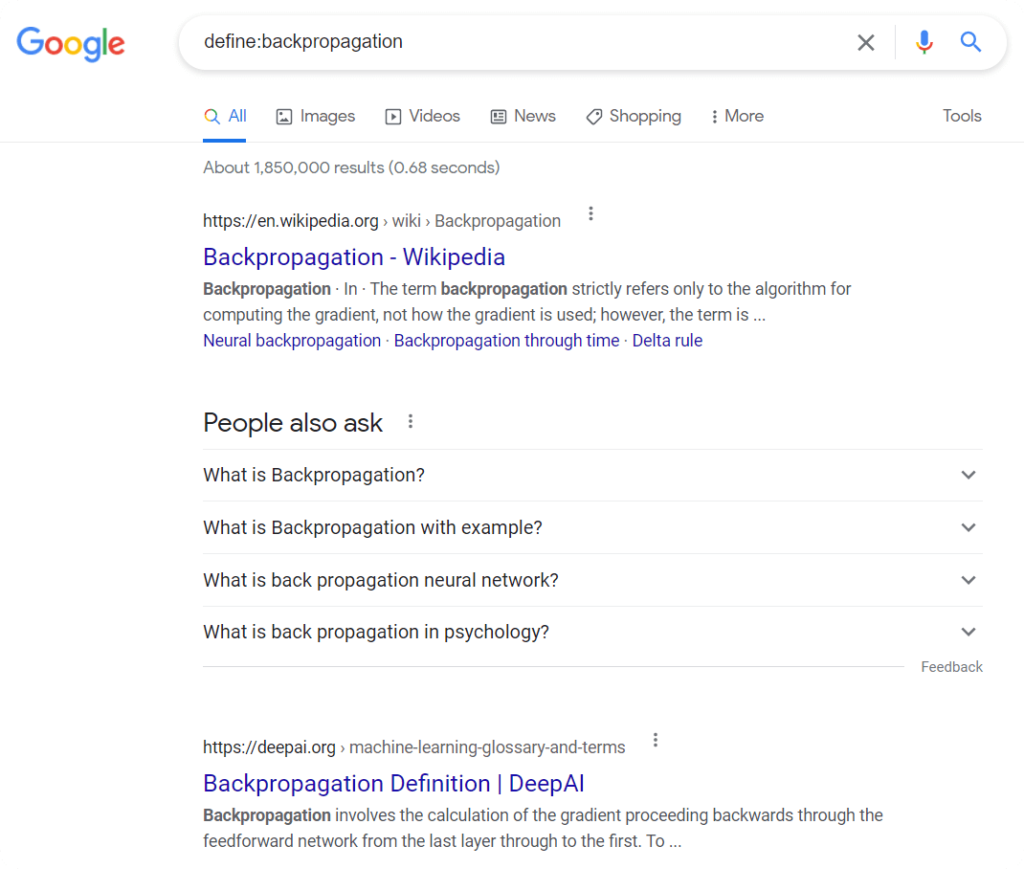Click the deepai.org URL breadcrumb
1024x869 pixels.
pos(414,747)
